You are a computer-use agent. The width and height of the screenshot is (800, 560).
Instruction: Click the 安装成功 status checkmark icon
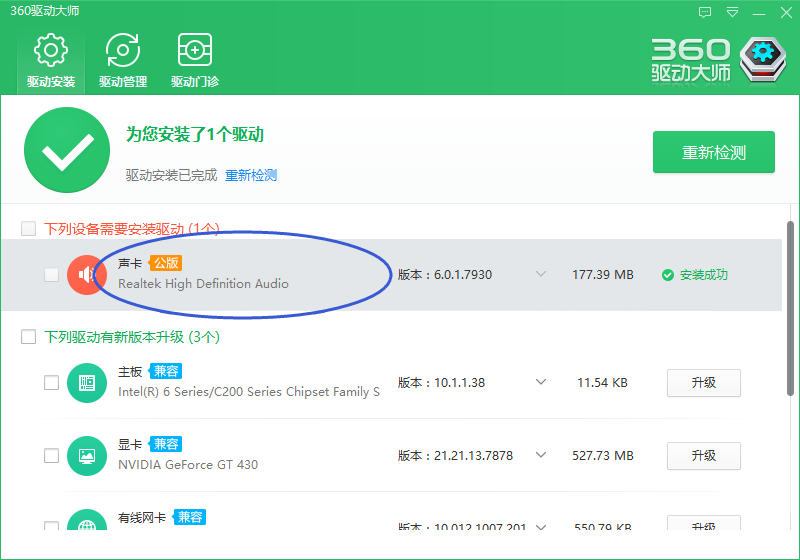point(668,275)
